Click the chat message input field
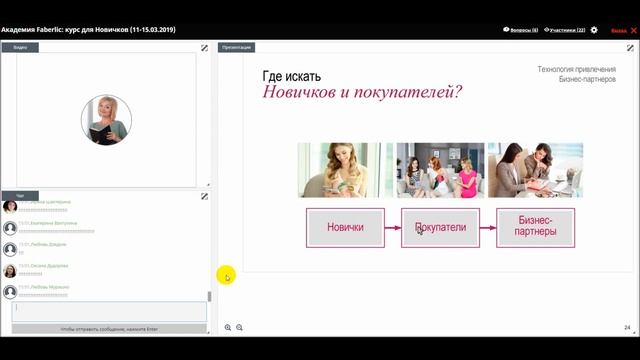The height and width of the screenshot is (360, 640). [x=109, y=311]
